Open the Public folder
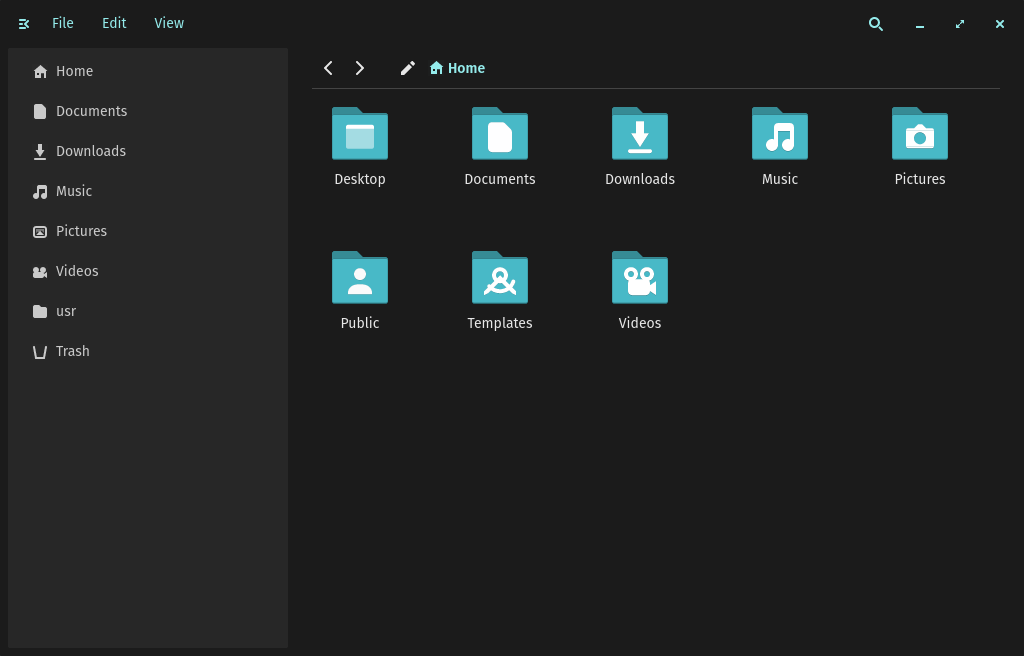1024x656 pixels. tap(360, 290)
